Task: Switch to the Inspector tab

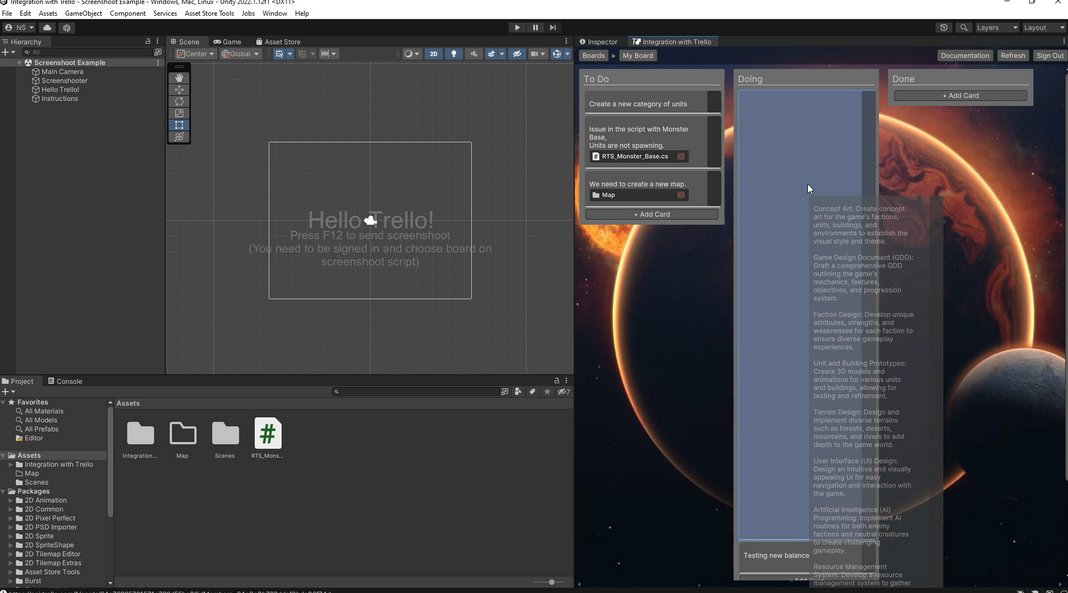Action: tap(599, 42)
